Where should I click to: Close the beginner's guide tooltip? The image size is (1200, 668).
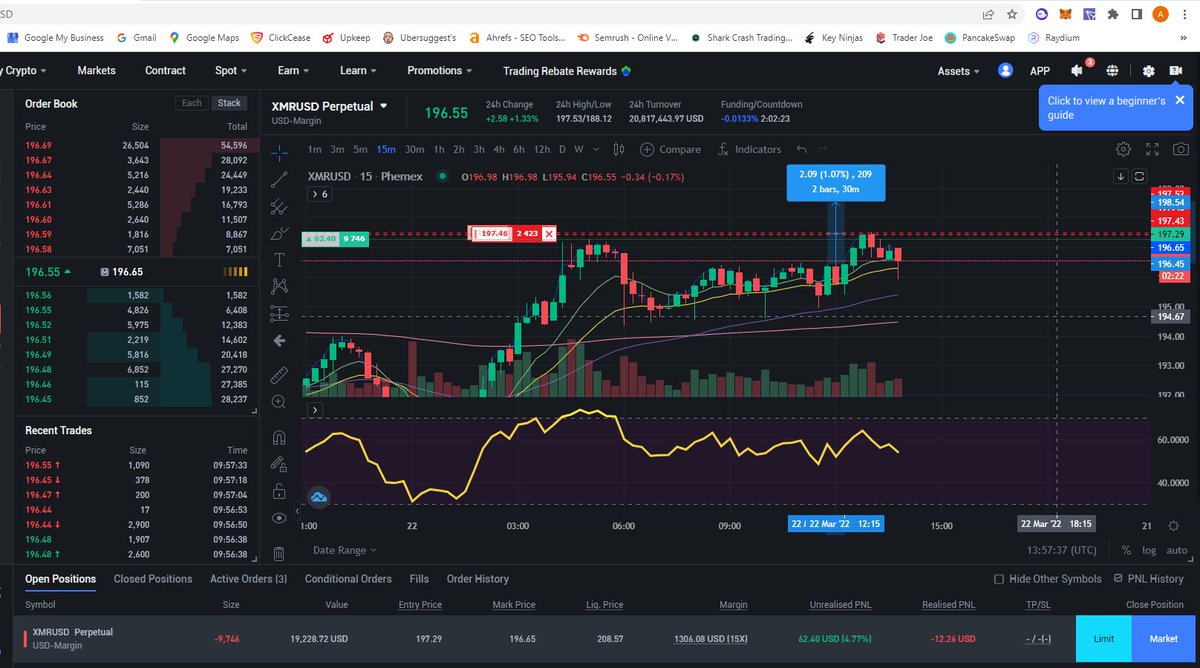1179,101
